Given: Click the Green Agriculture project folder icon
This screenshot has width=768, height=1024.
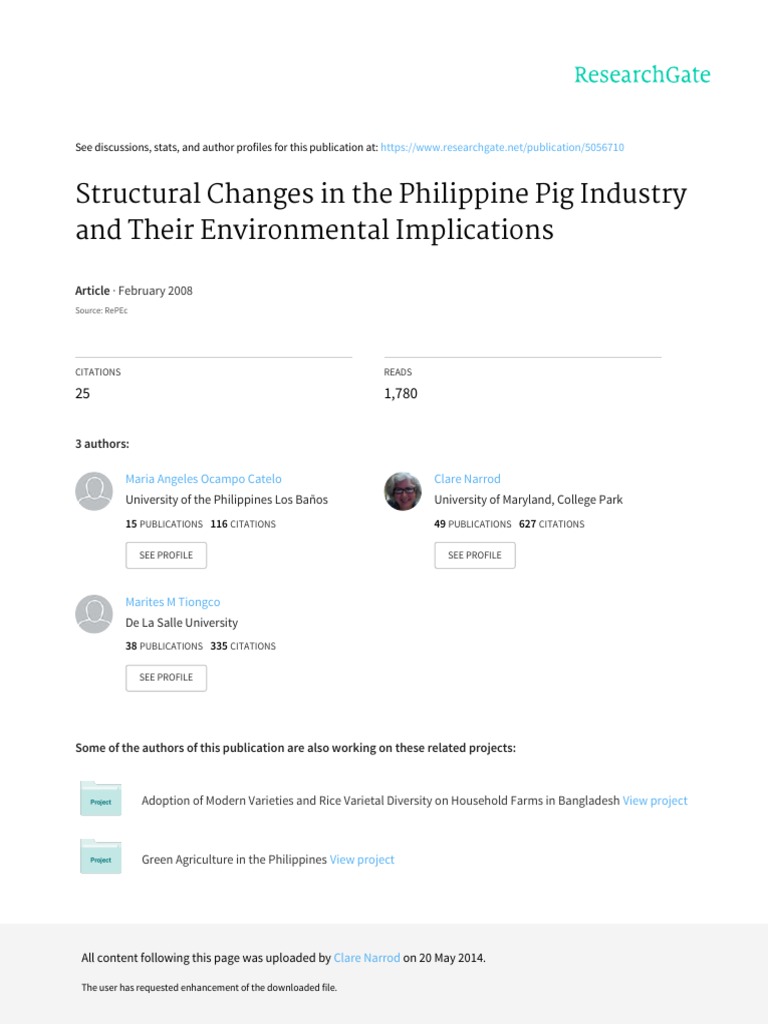Looking at the screenshot, I should click(x=100, y=858).
